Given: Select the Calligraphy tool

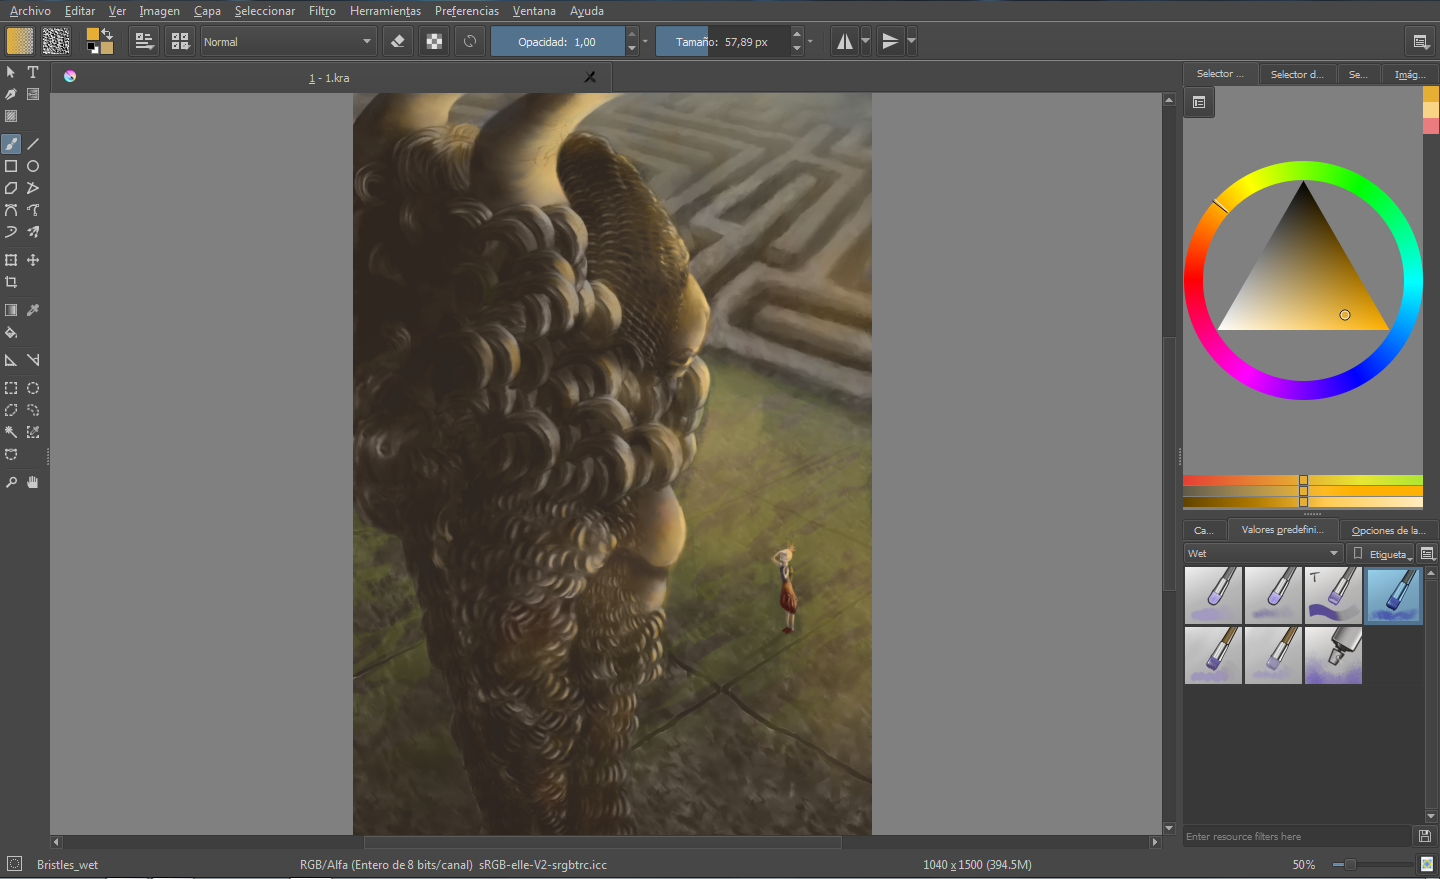Looking at the screenshot, I should tap(11, 94).
